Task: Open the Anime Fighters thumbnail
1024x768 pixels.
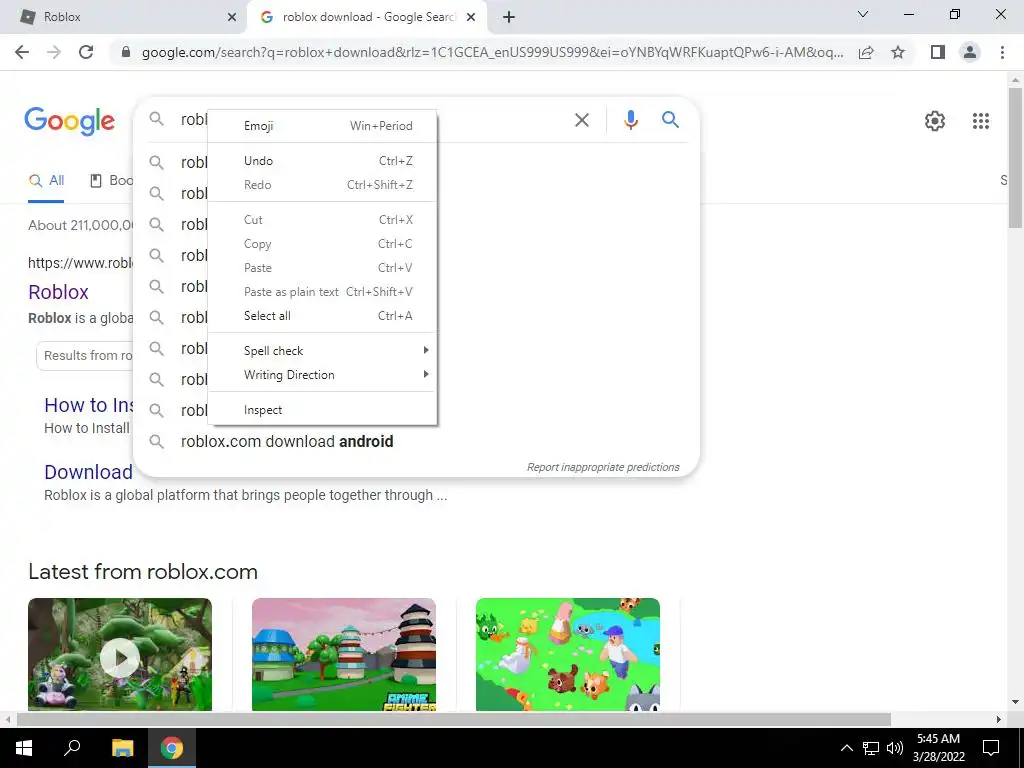Action: click(x=344, y=655)
